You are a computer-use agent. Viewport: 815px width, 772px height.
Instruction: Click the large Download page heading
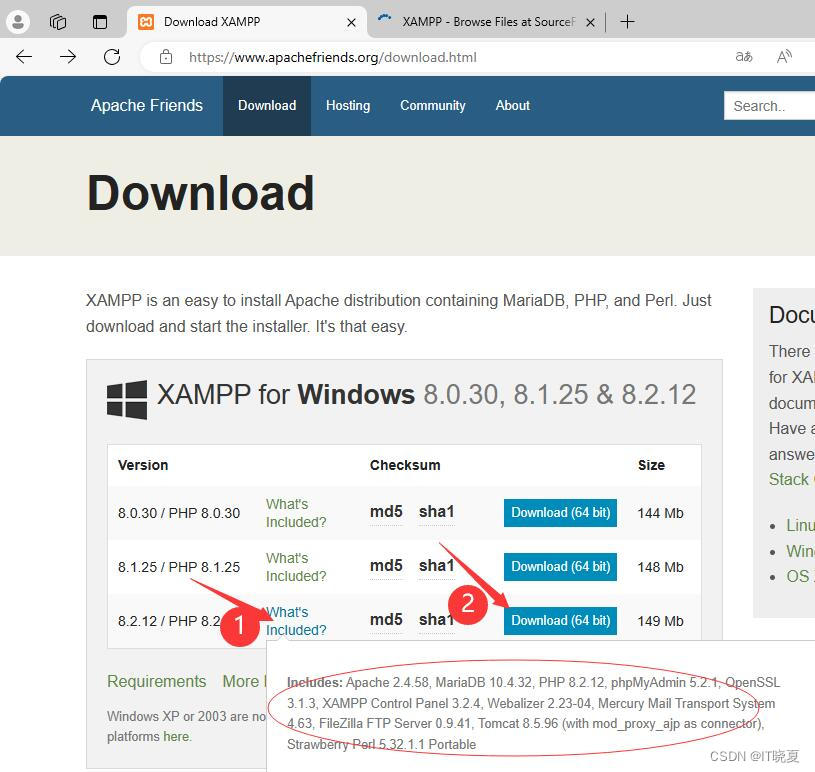click(x=201, y=193)
